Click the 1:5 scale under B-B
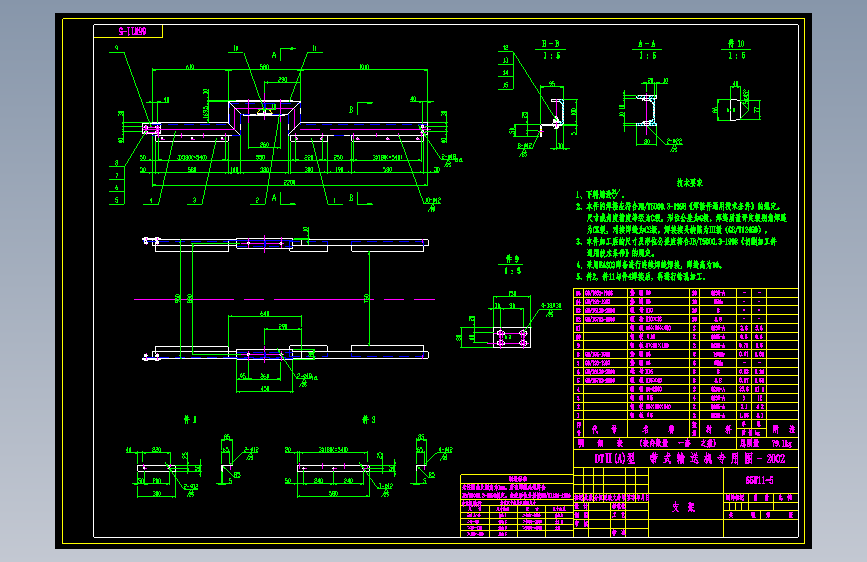This screenshot has height=562, width=867. (551, 56)
